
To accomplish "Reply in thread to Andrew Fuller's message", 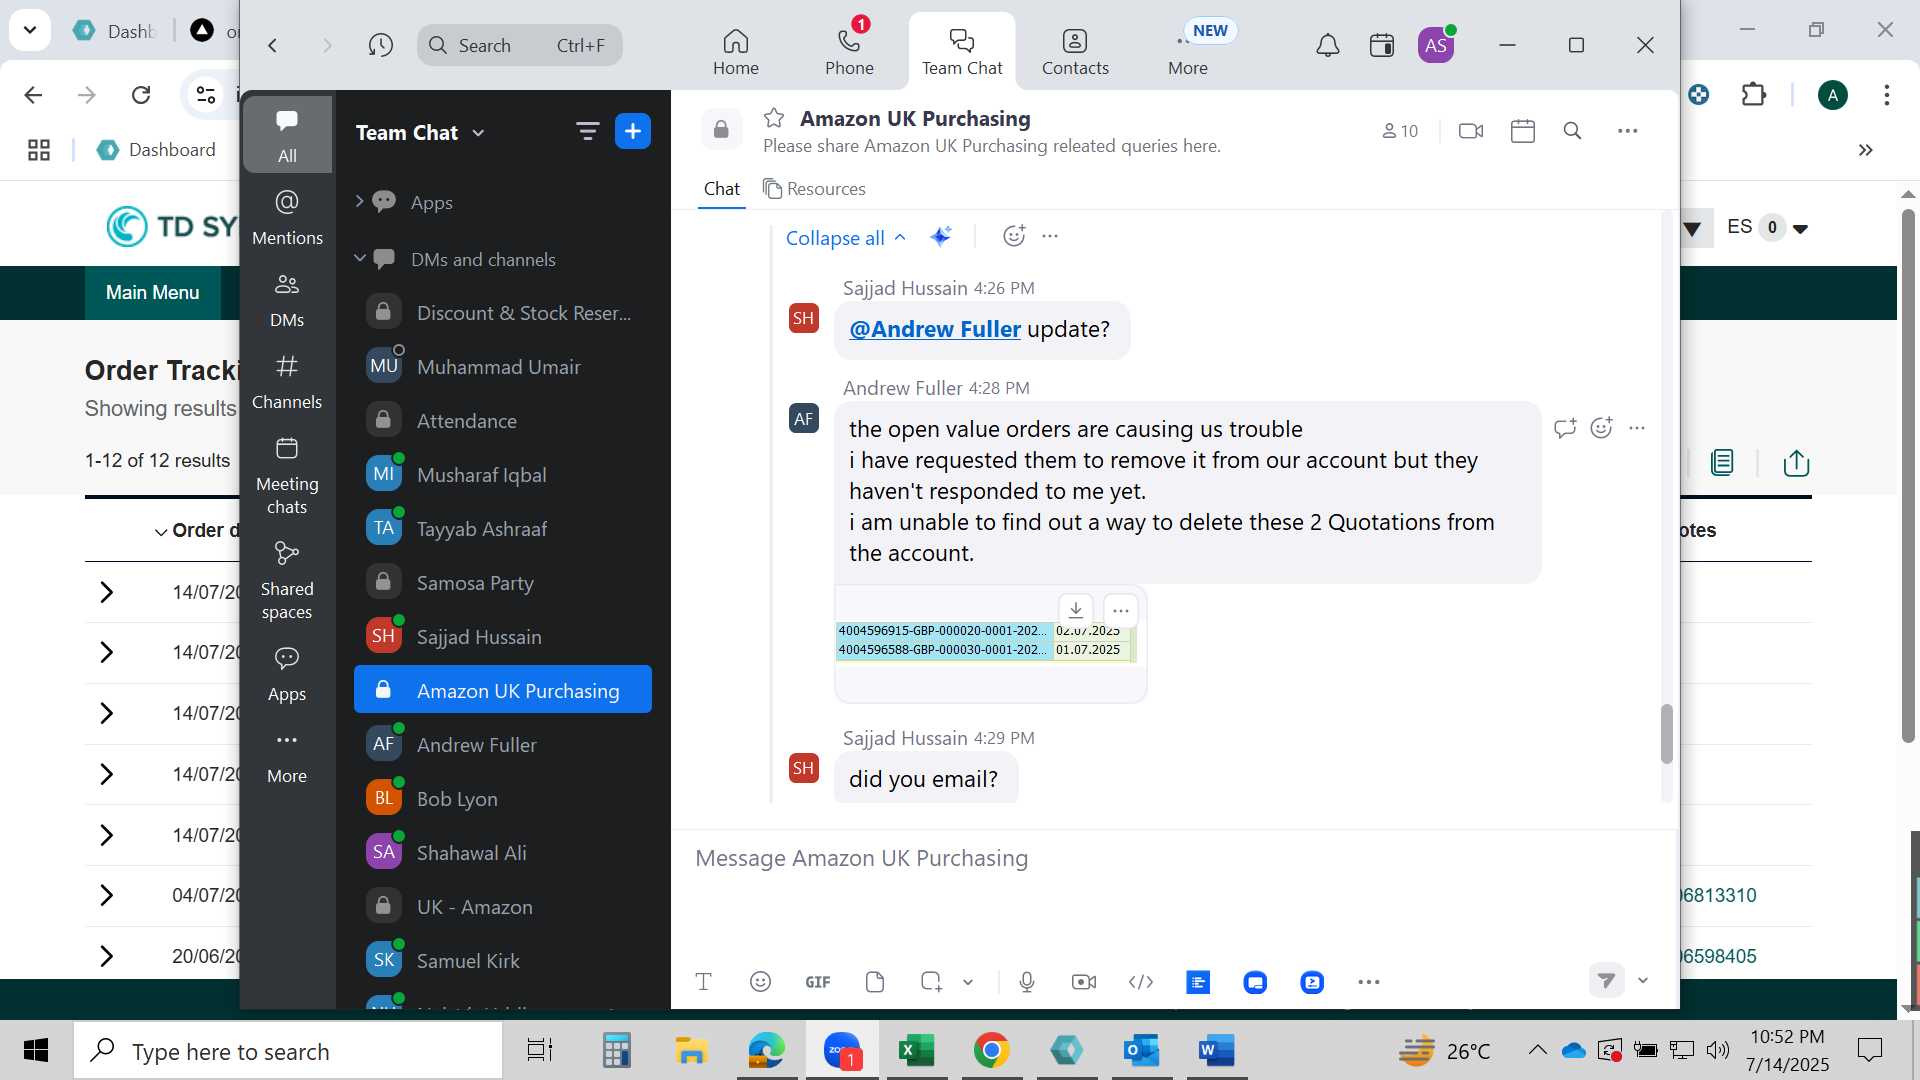I will pyautogui.click(x=1566, y=428).
